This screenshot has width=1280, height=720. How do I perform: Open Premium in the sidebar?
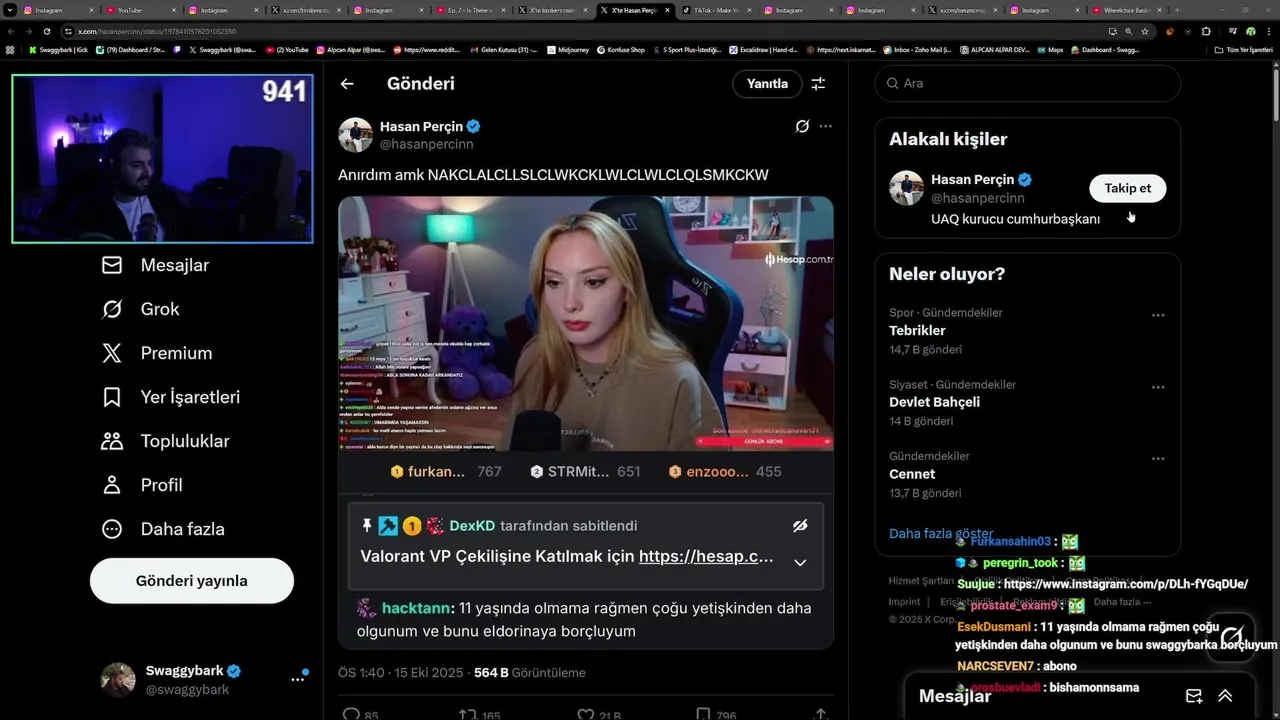tap(157, 353)
